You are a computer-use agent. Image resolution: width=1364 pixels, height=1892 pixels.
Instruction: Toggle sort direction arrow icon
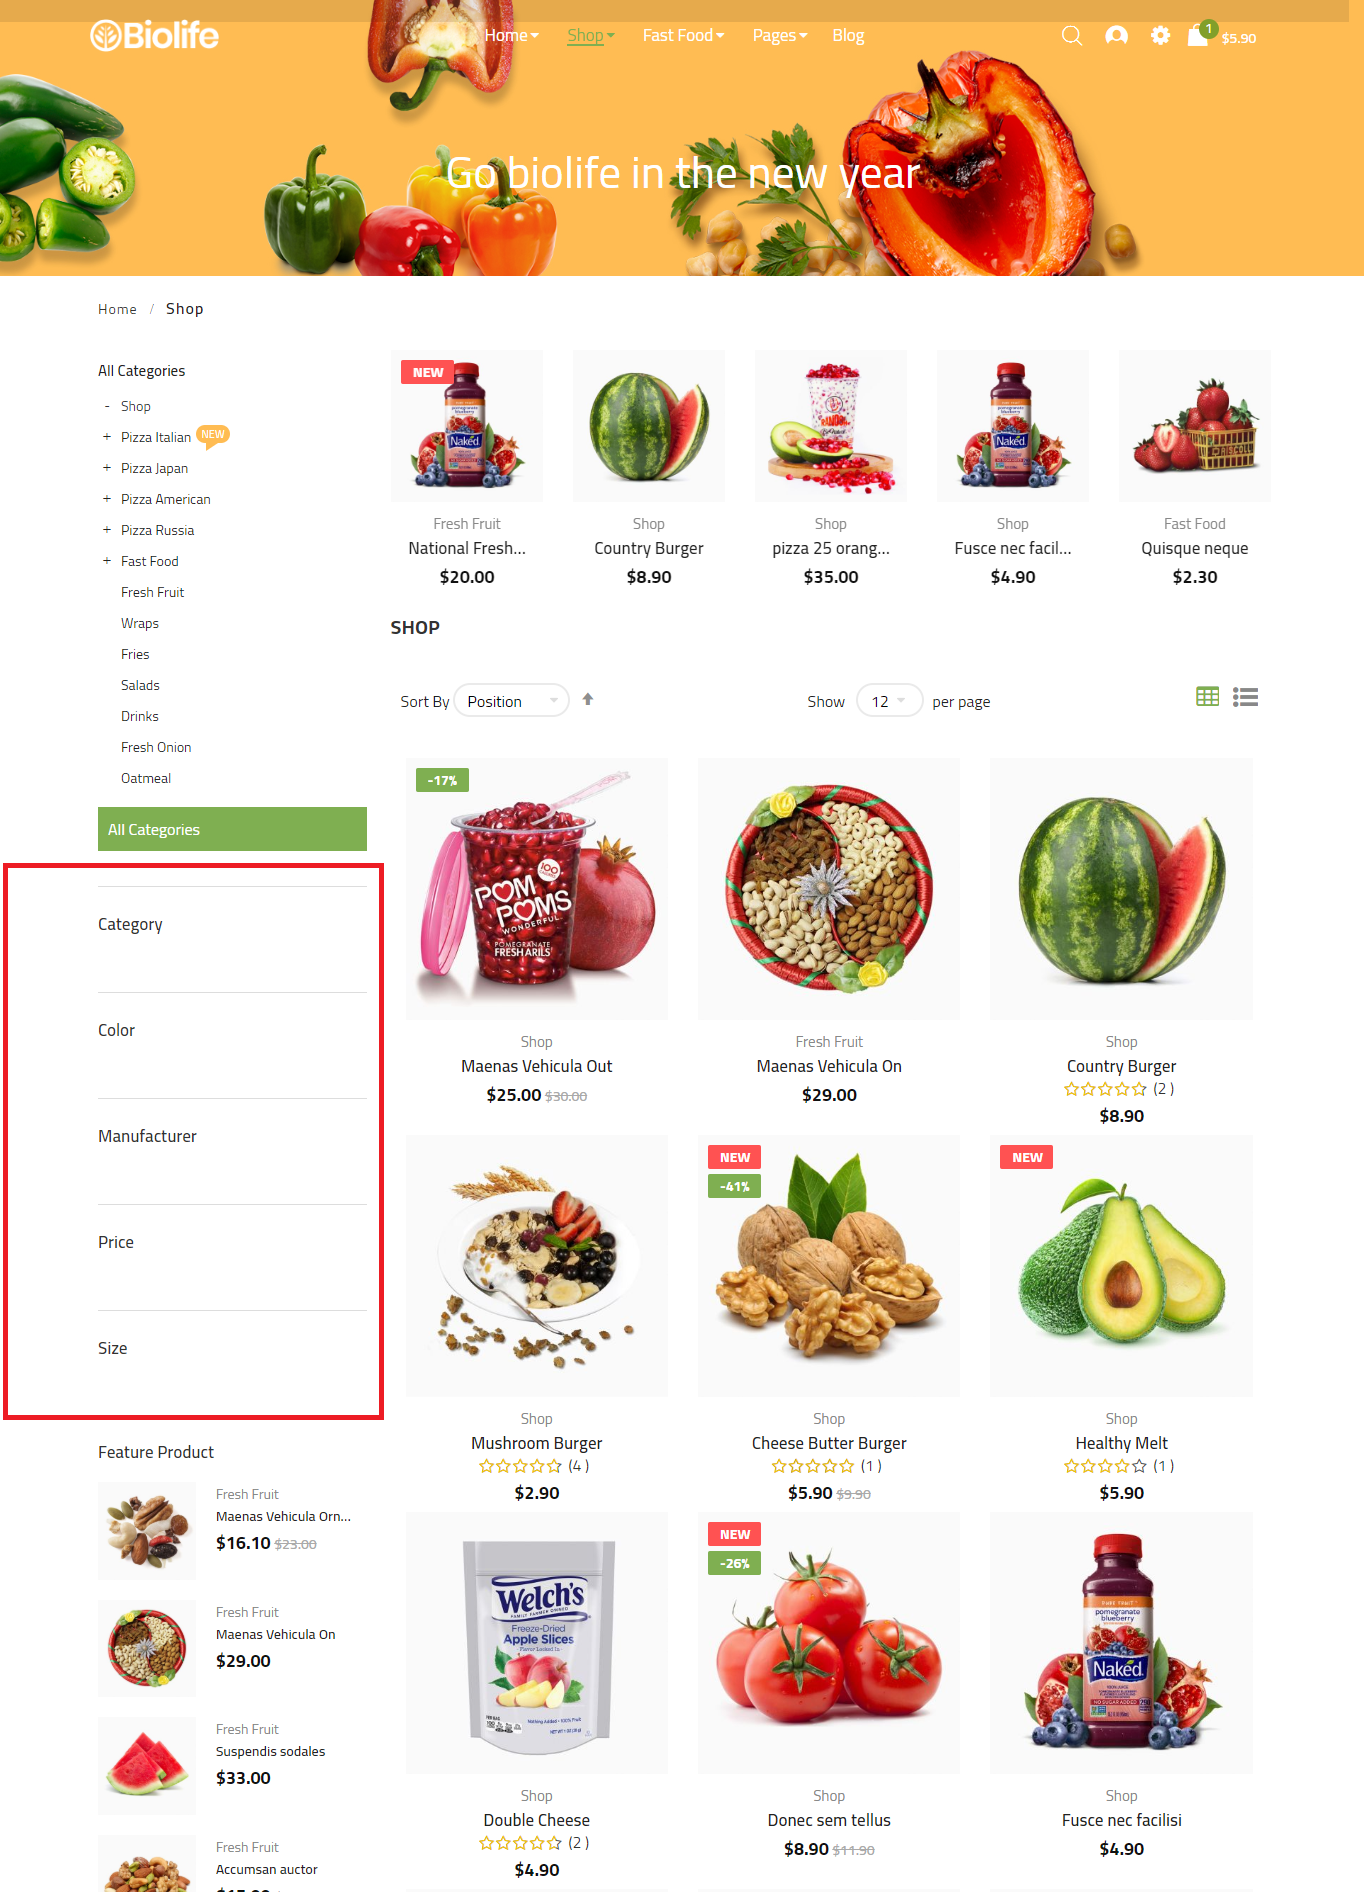[588, 700]
